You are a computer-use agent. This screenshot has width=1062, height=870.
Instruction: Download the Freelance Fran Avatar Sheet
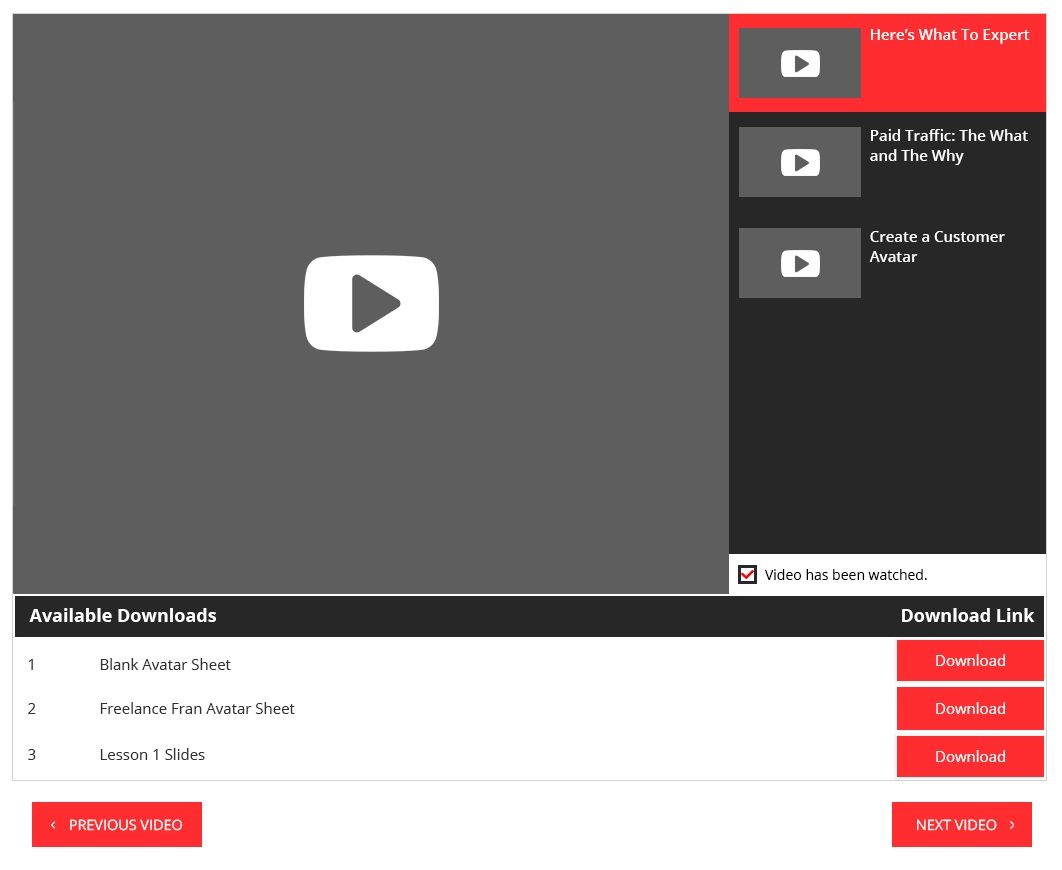coord(969,708)
